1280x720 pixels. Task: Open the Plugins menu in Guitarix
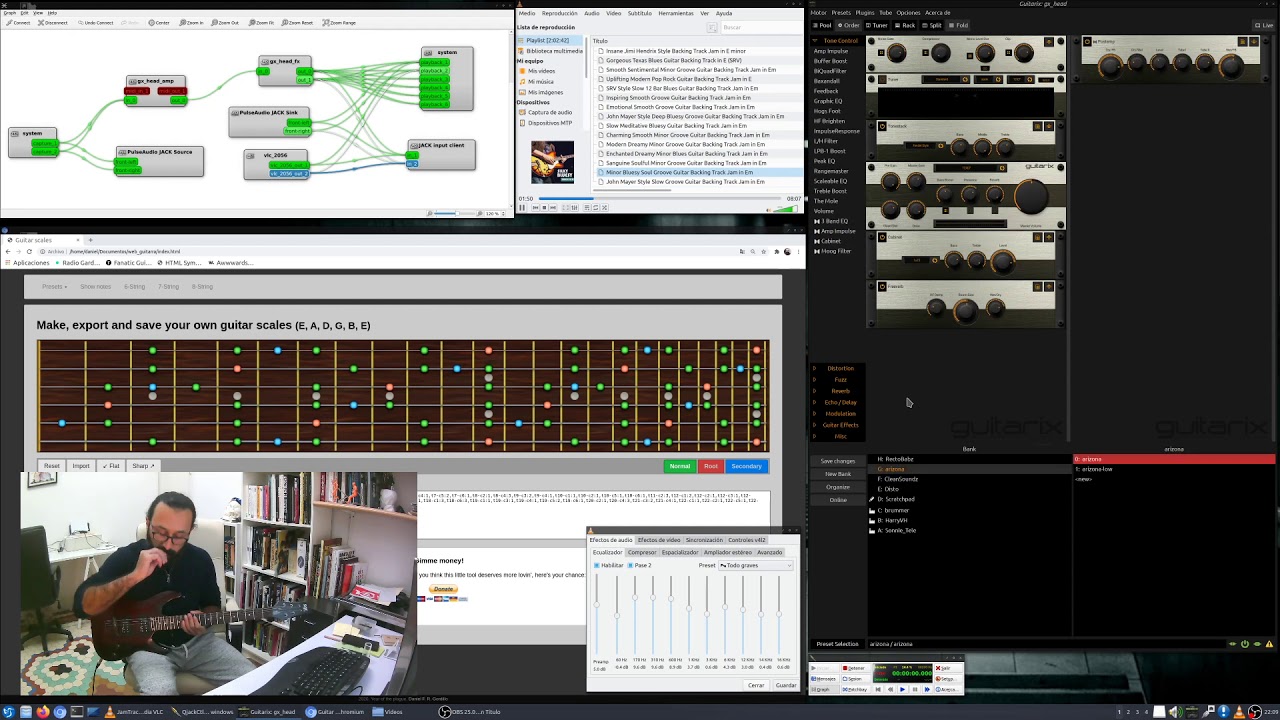click(864, 13)
